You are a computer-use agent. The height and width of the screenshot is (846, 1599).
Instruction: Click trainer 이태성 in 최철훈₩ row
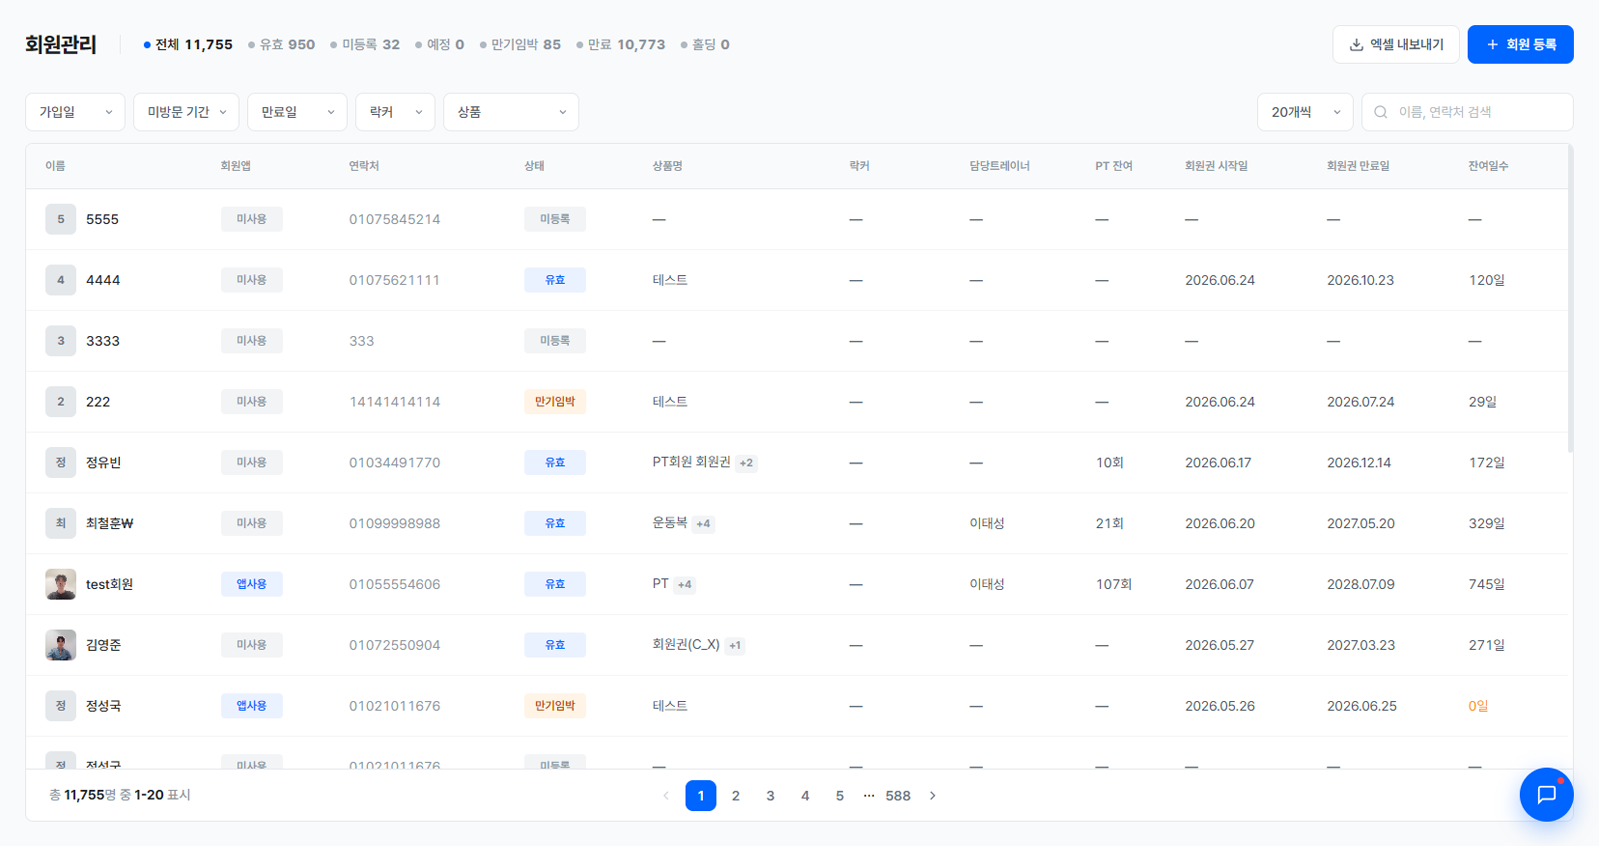coord(987,523)
